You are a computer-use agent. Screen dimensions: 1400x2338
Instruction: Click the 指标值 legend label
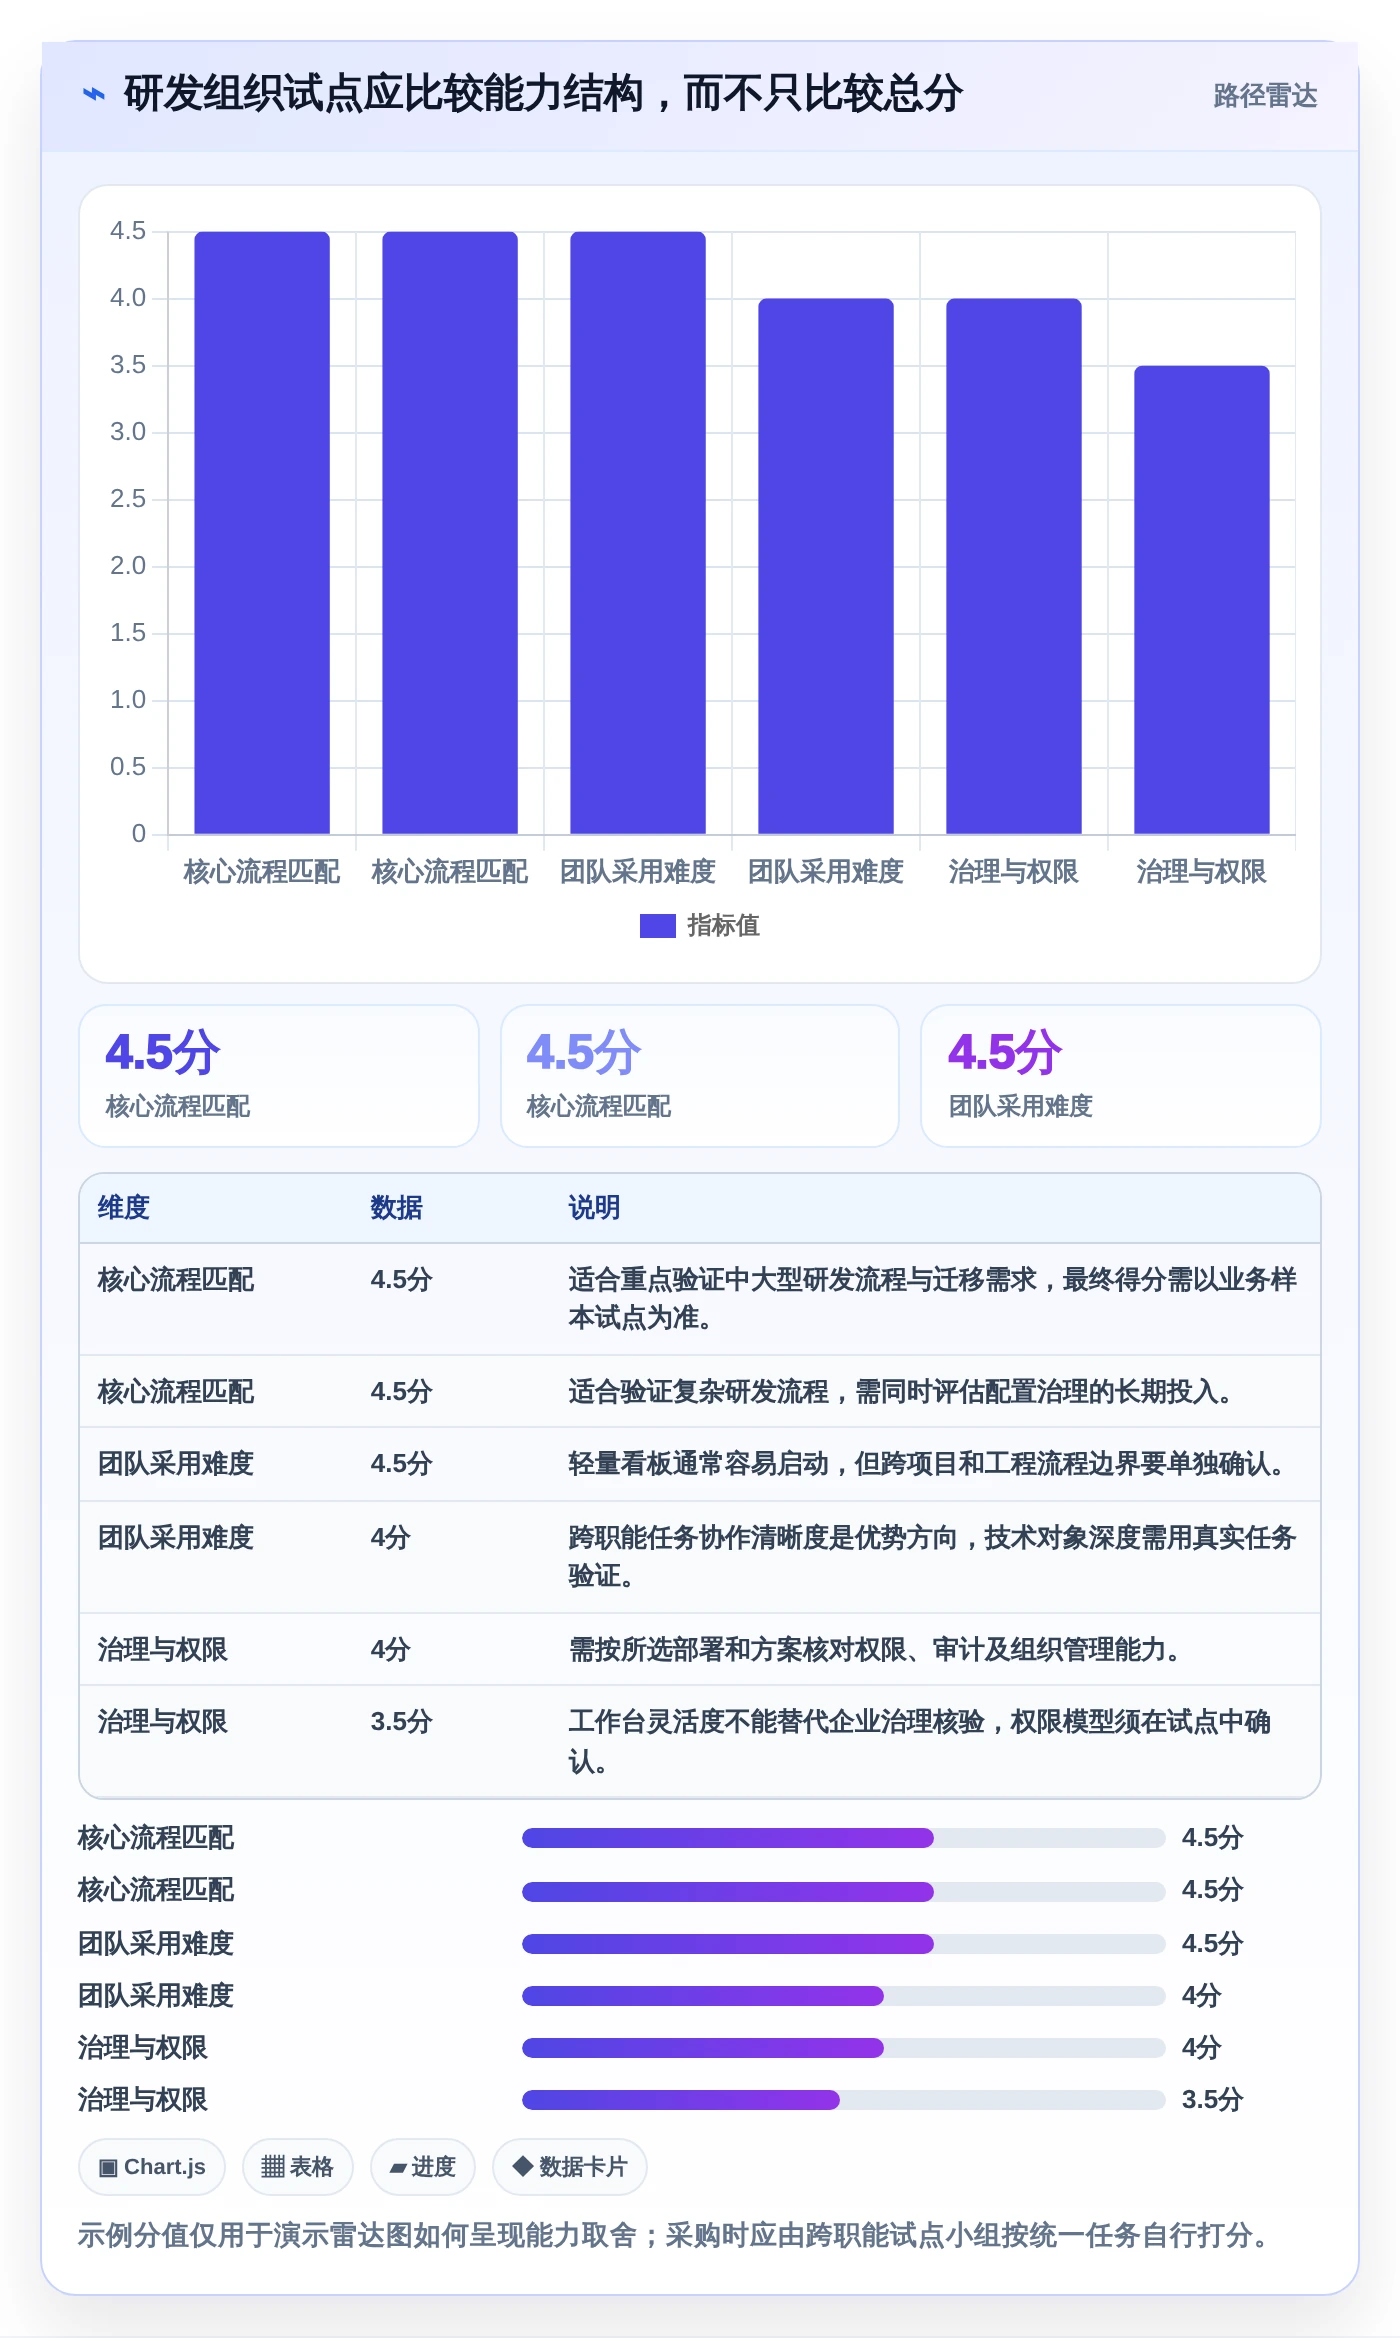(x=723, y=926)
